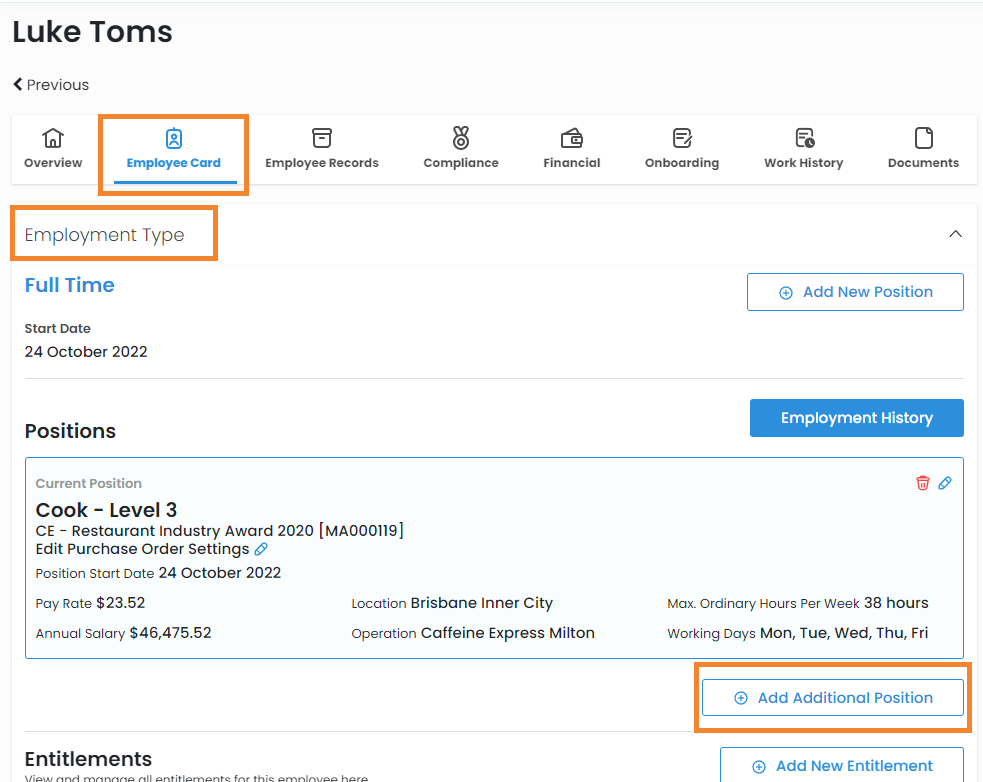Click Add New Entitlement button
983x782 pixels.
coord(841,766)
